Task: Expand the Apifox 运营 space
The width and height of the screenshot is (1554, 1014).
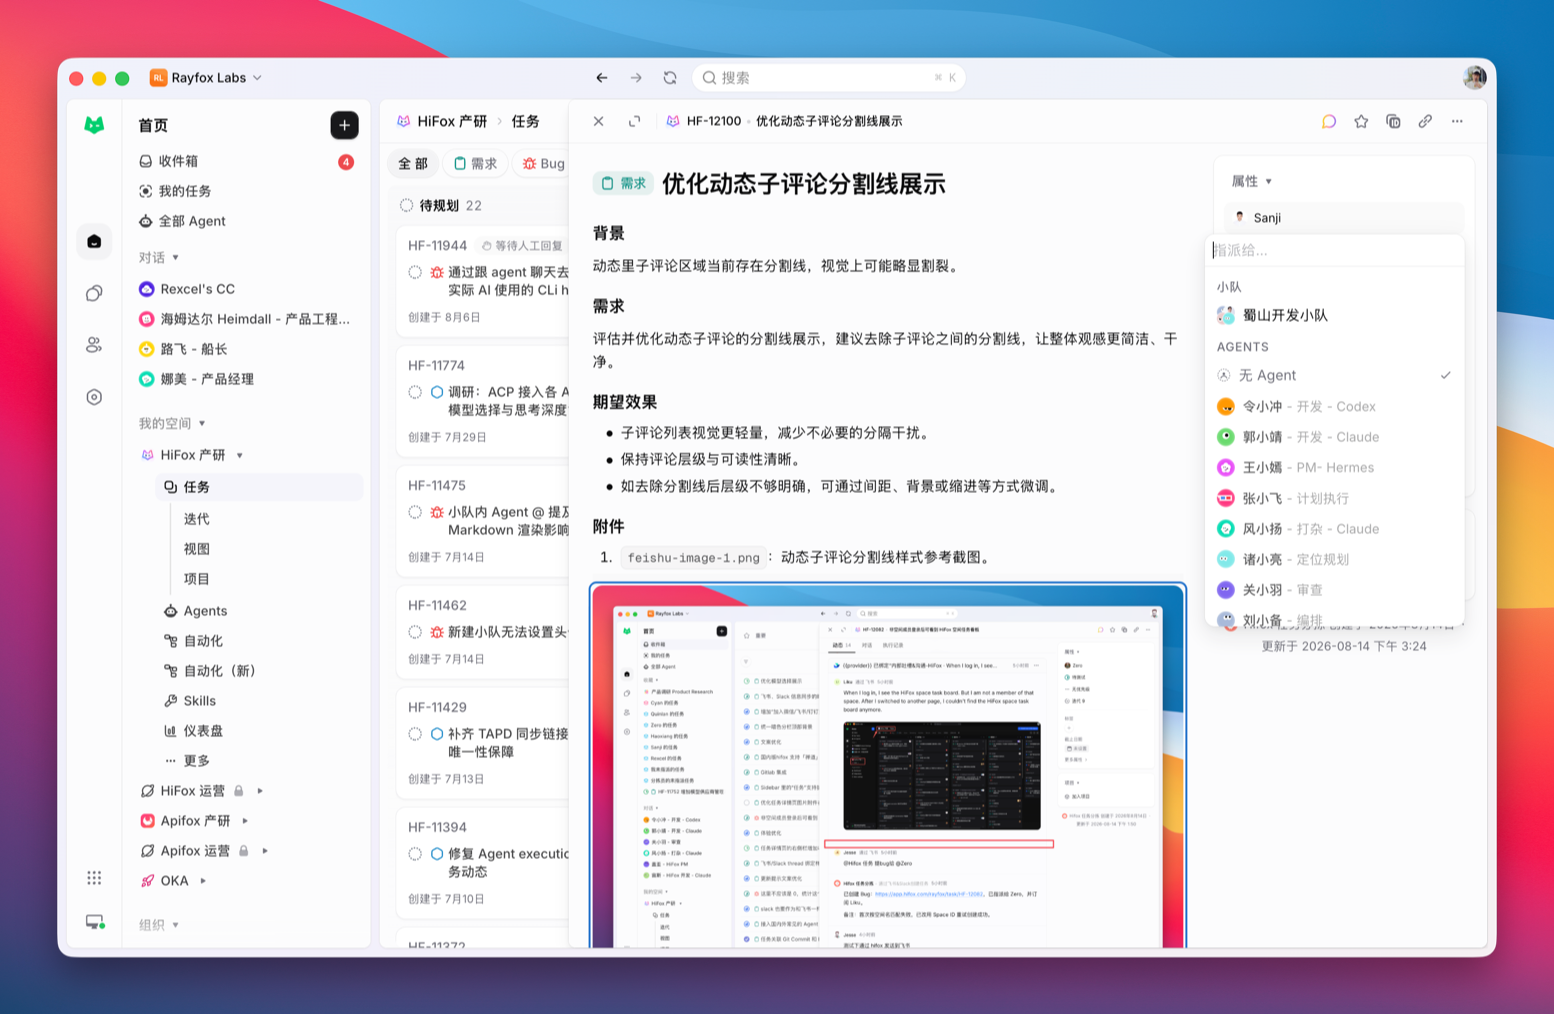Action: (x=265, y=851)
